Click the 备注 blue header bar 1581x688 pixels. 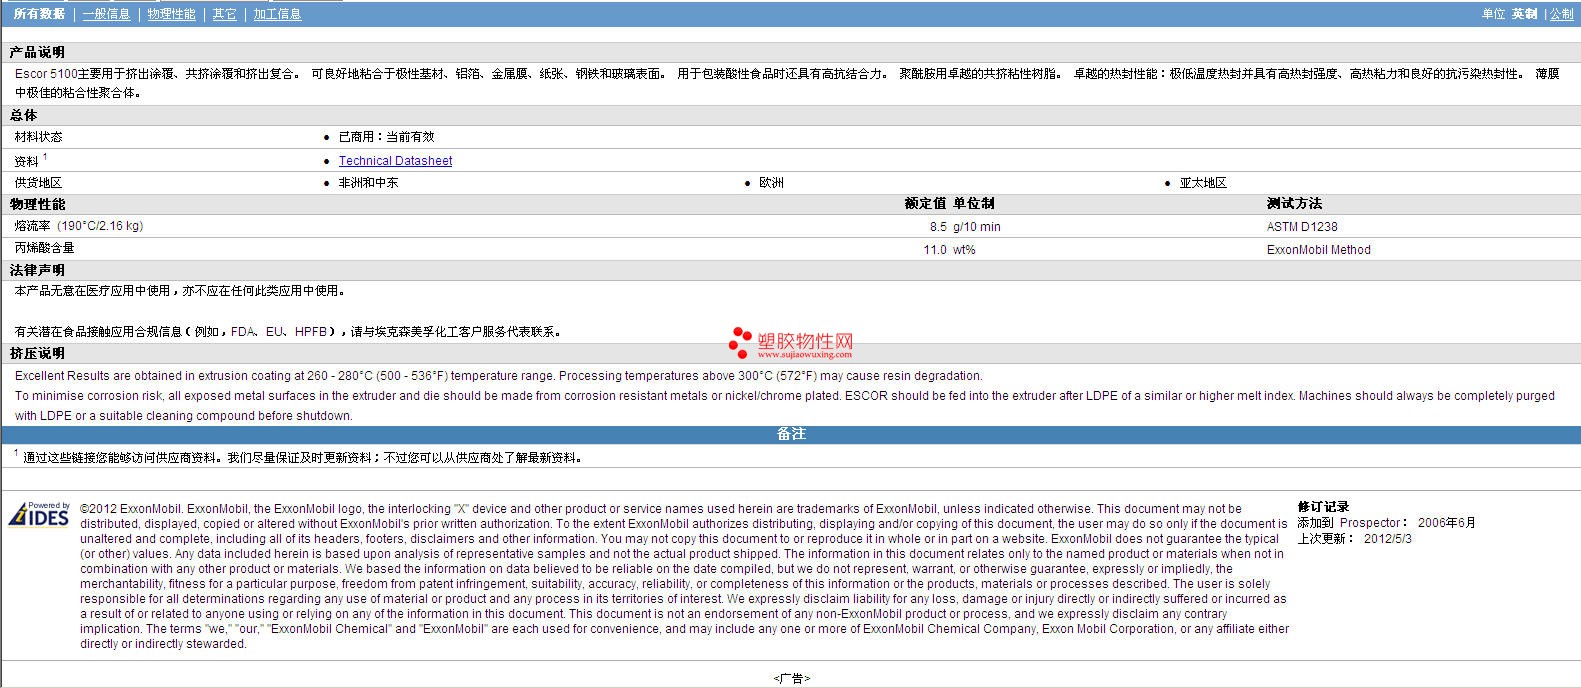coord(790,434)
